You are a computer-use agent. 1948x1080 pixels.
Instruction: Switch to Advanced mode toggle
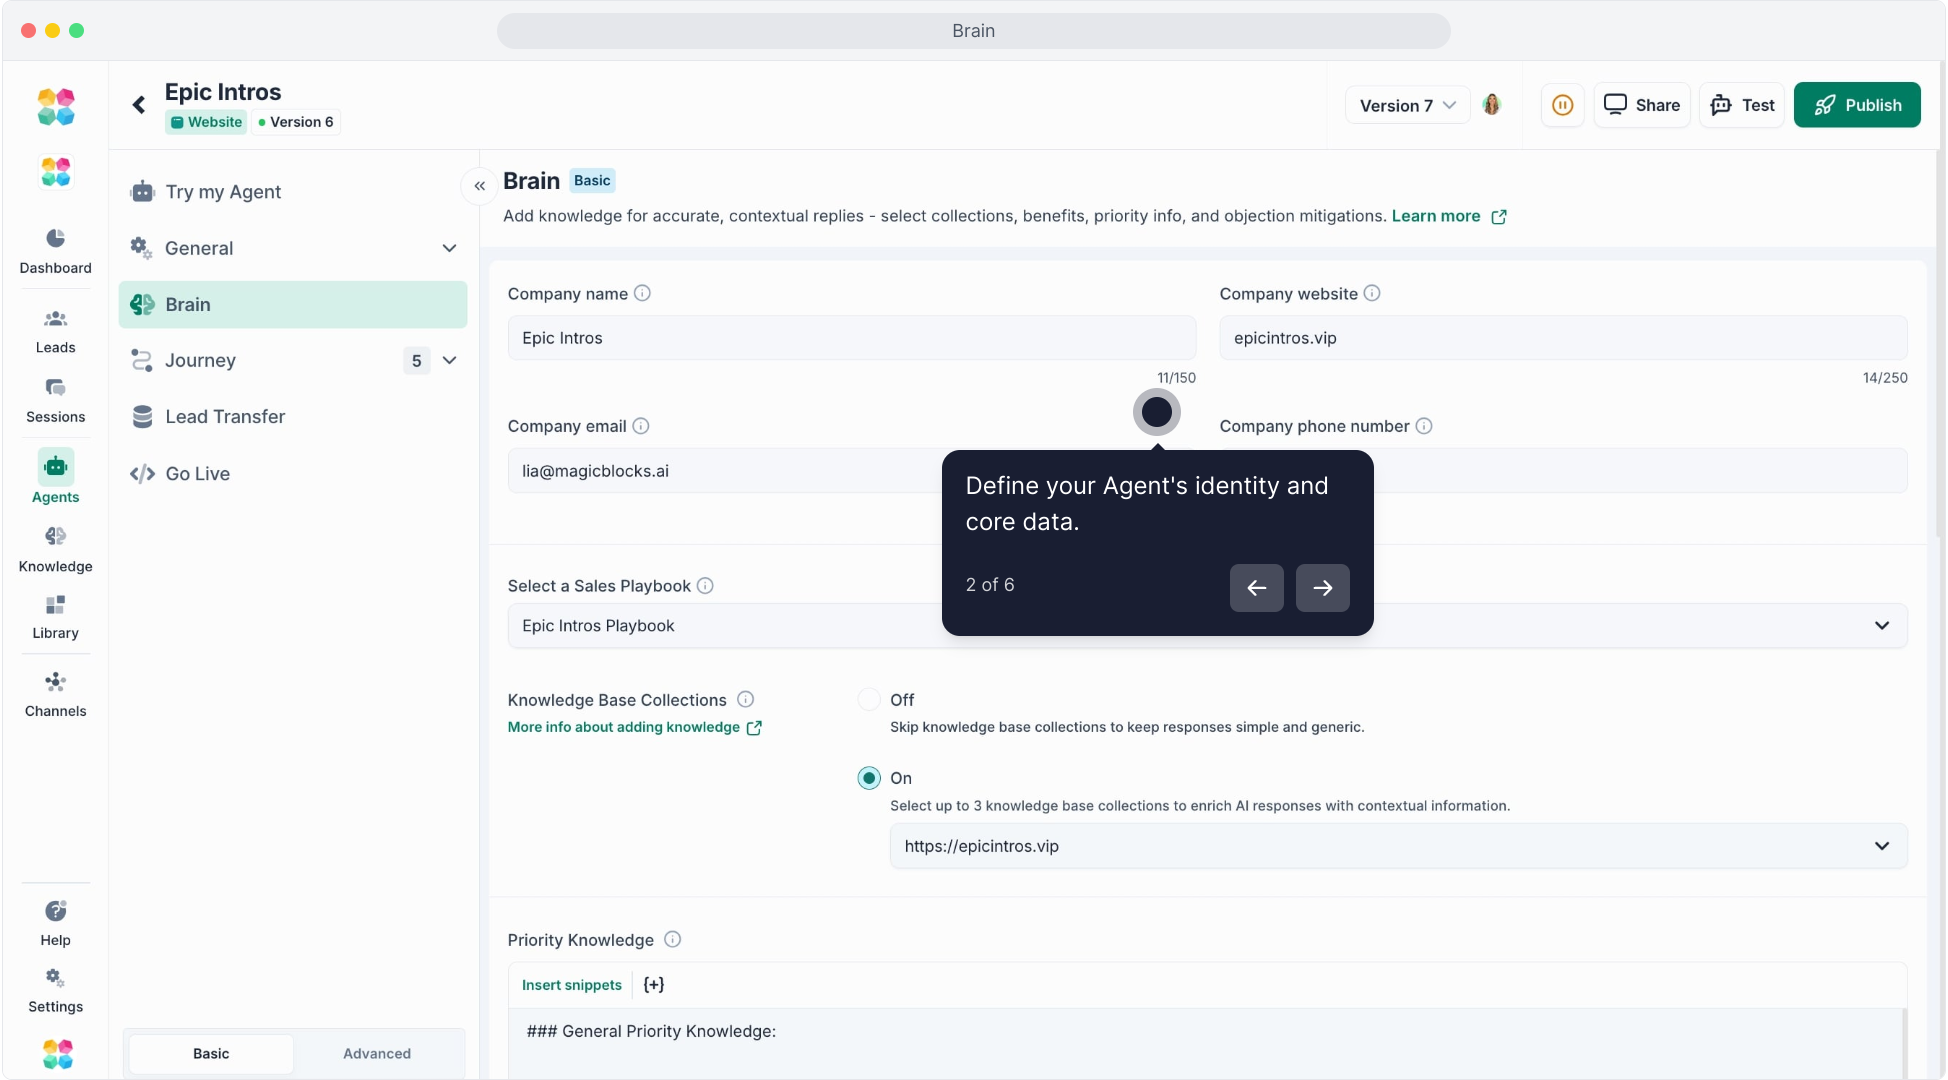coord(377,1054)
